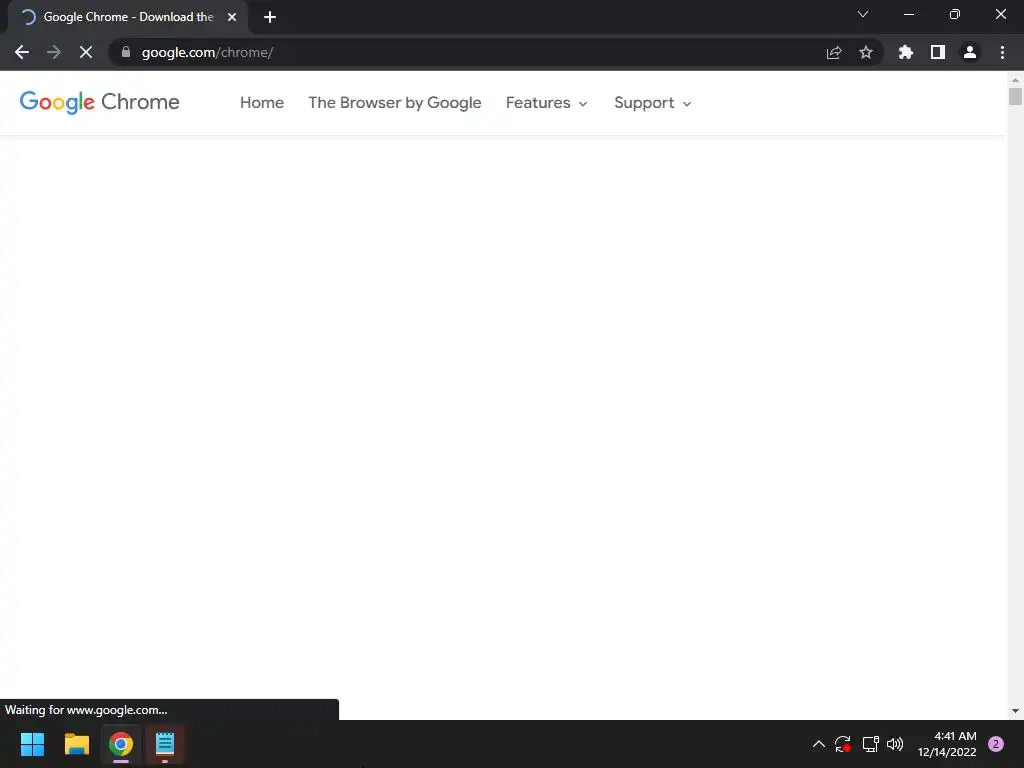Open the notepad app in taskbar
The height and width of the screenshot is (768, 1024).
pos(165,744)
